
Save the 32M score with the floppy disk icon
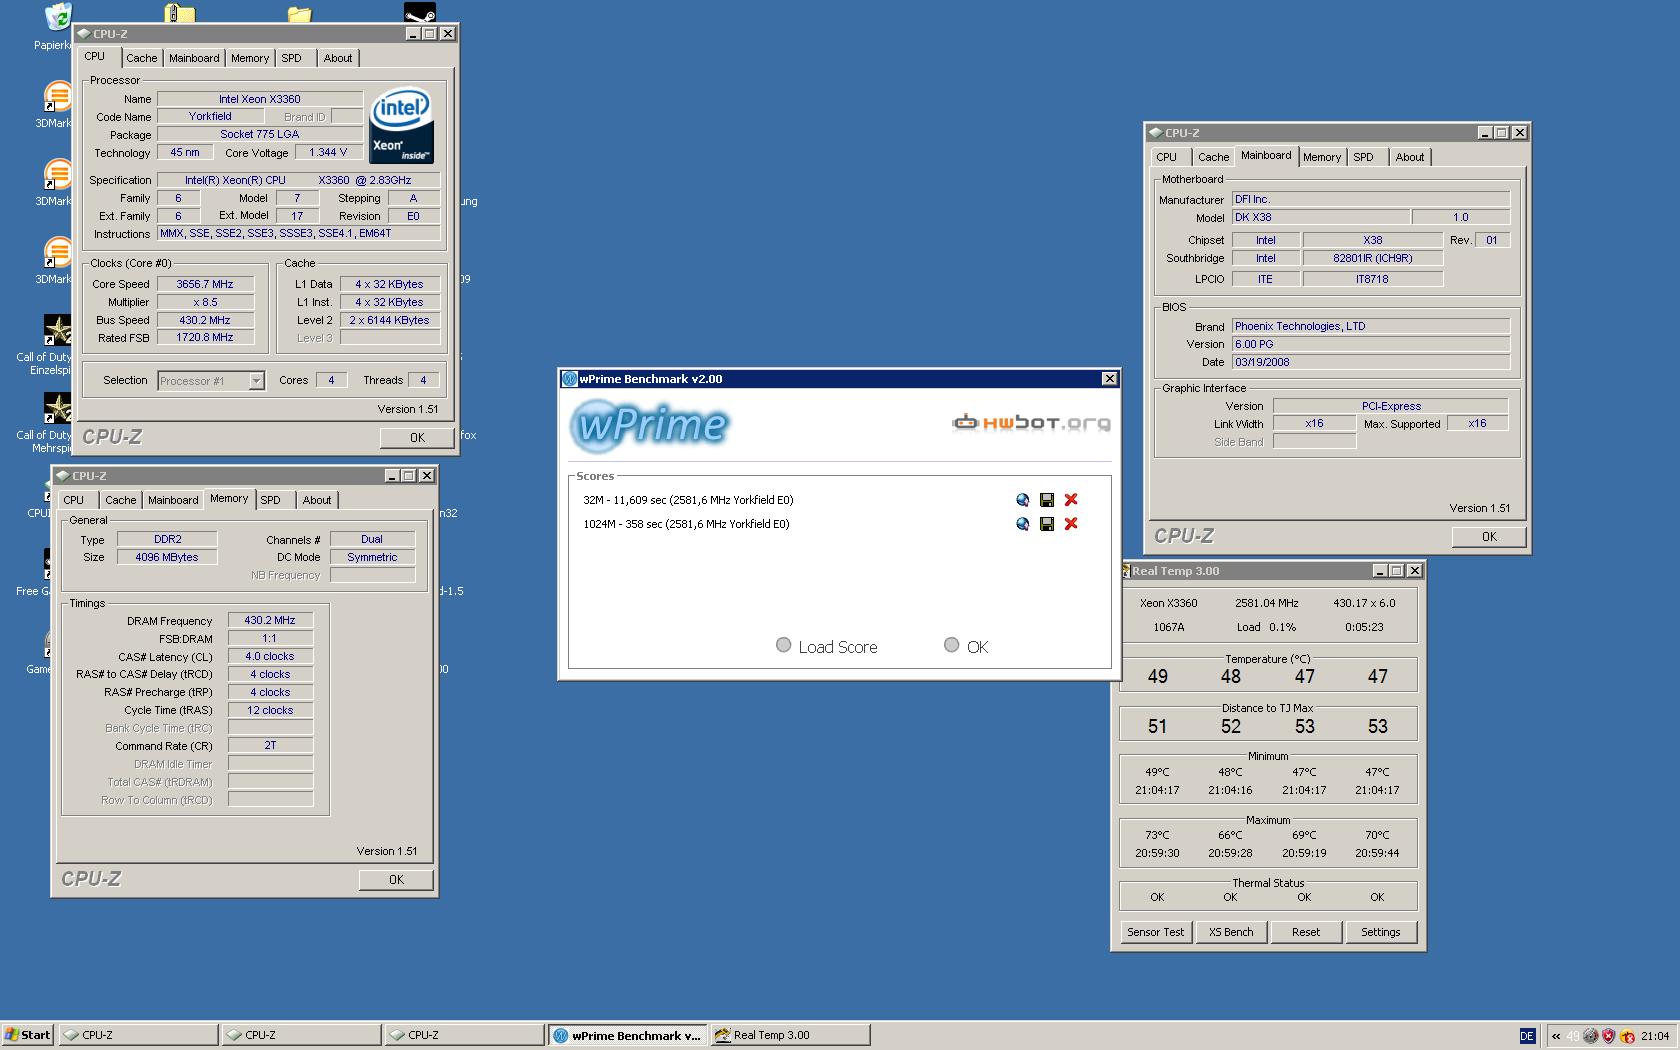pyautogui.click(x=1047, y=500)
